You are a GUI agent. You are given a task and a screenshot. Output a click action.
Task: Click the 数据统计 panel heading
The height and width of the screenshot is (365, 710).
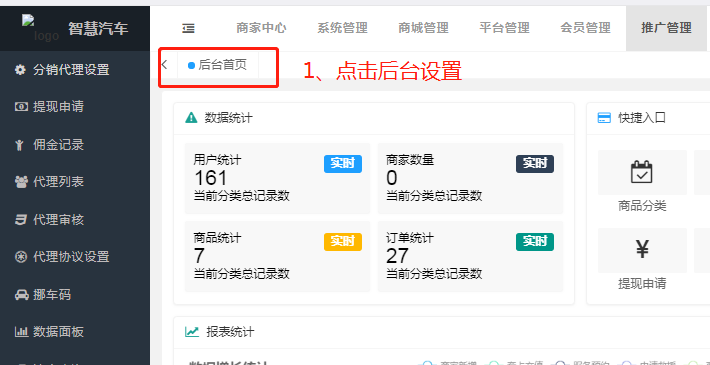click(x=229, y=118)
